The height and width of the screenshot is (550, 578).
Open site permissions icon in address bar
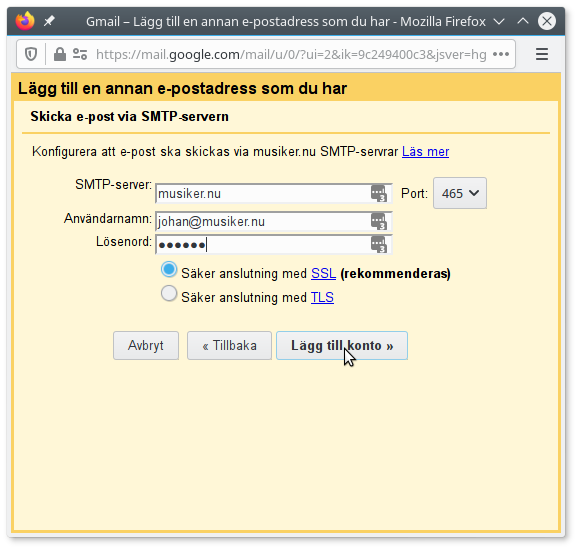point(80,54)
